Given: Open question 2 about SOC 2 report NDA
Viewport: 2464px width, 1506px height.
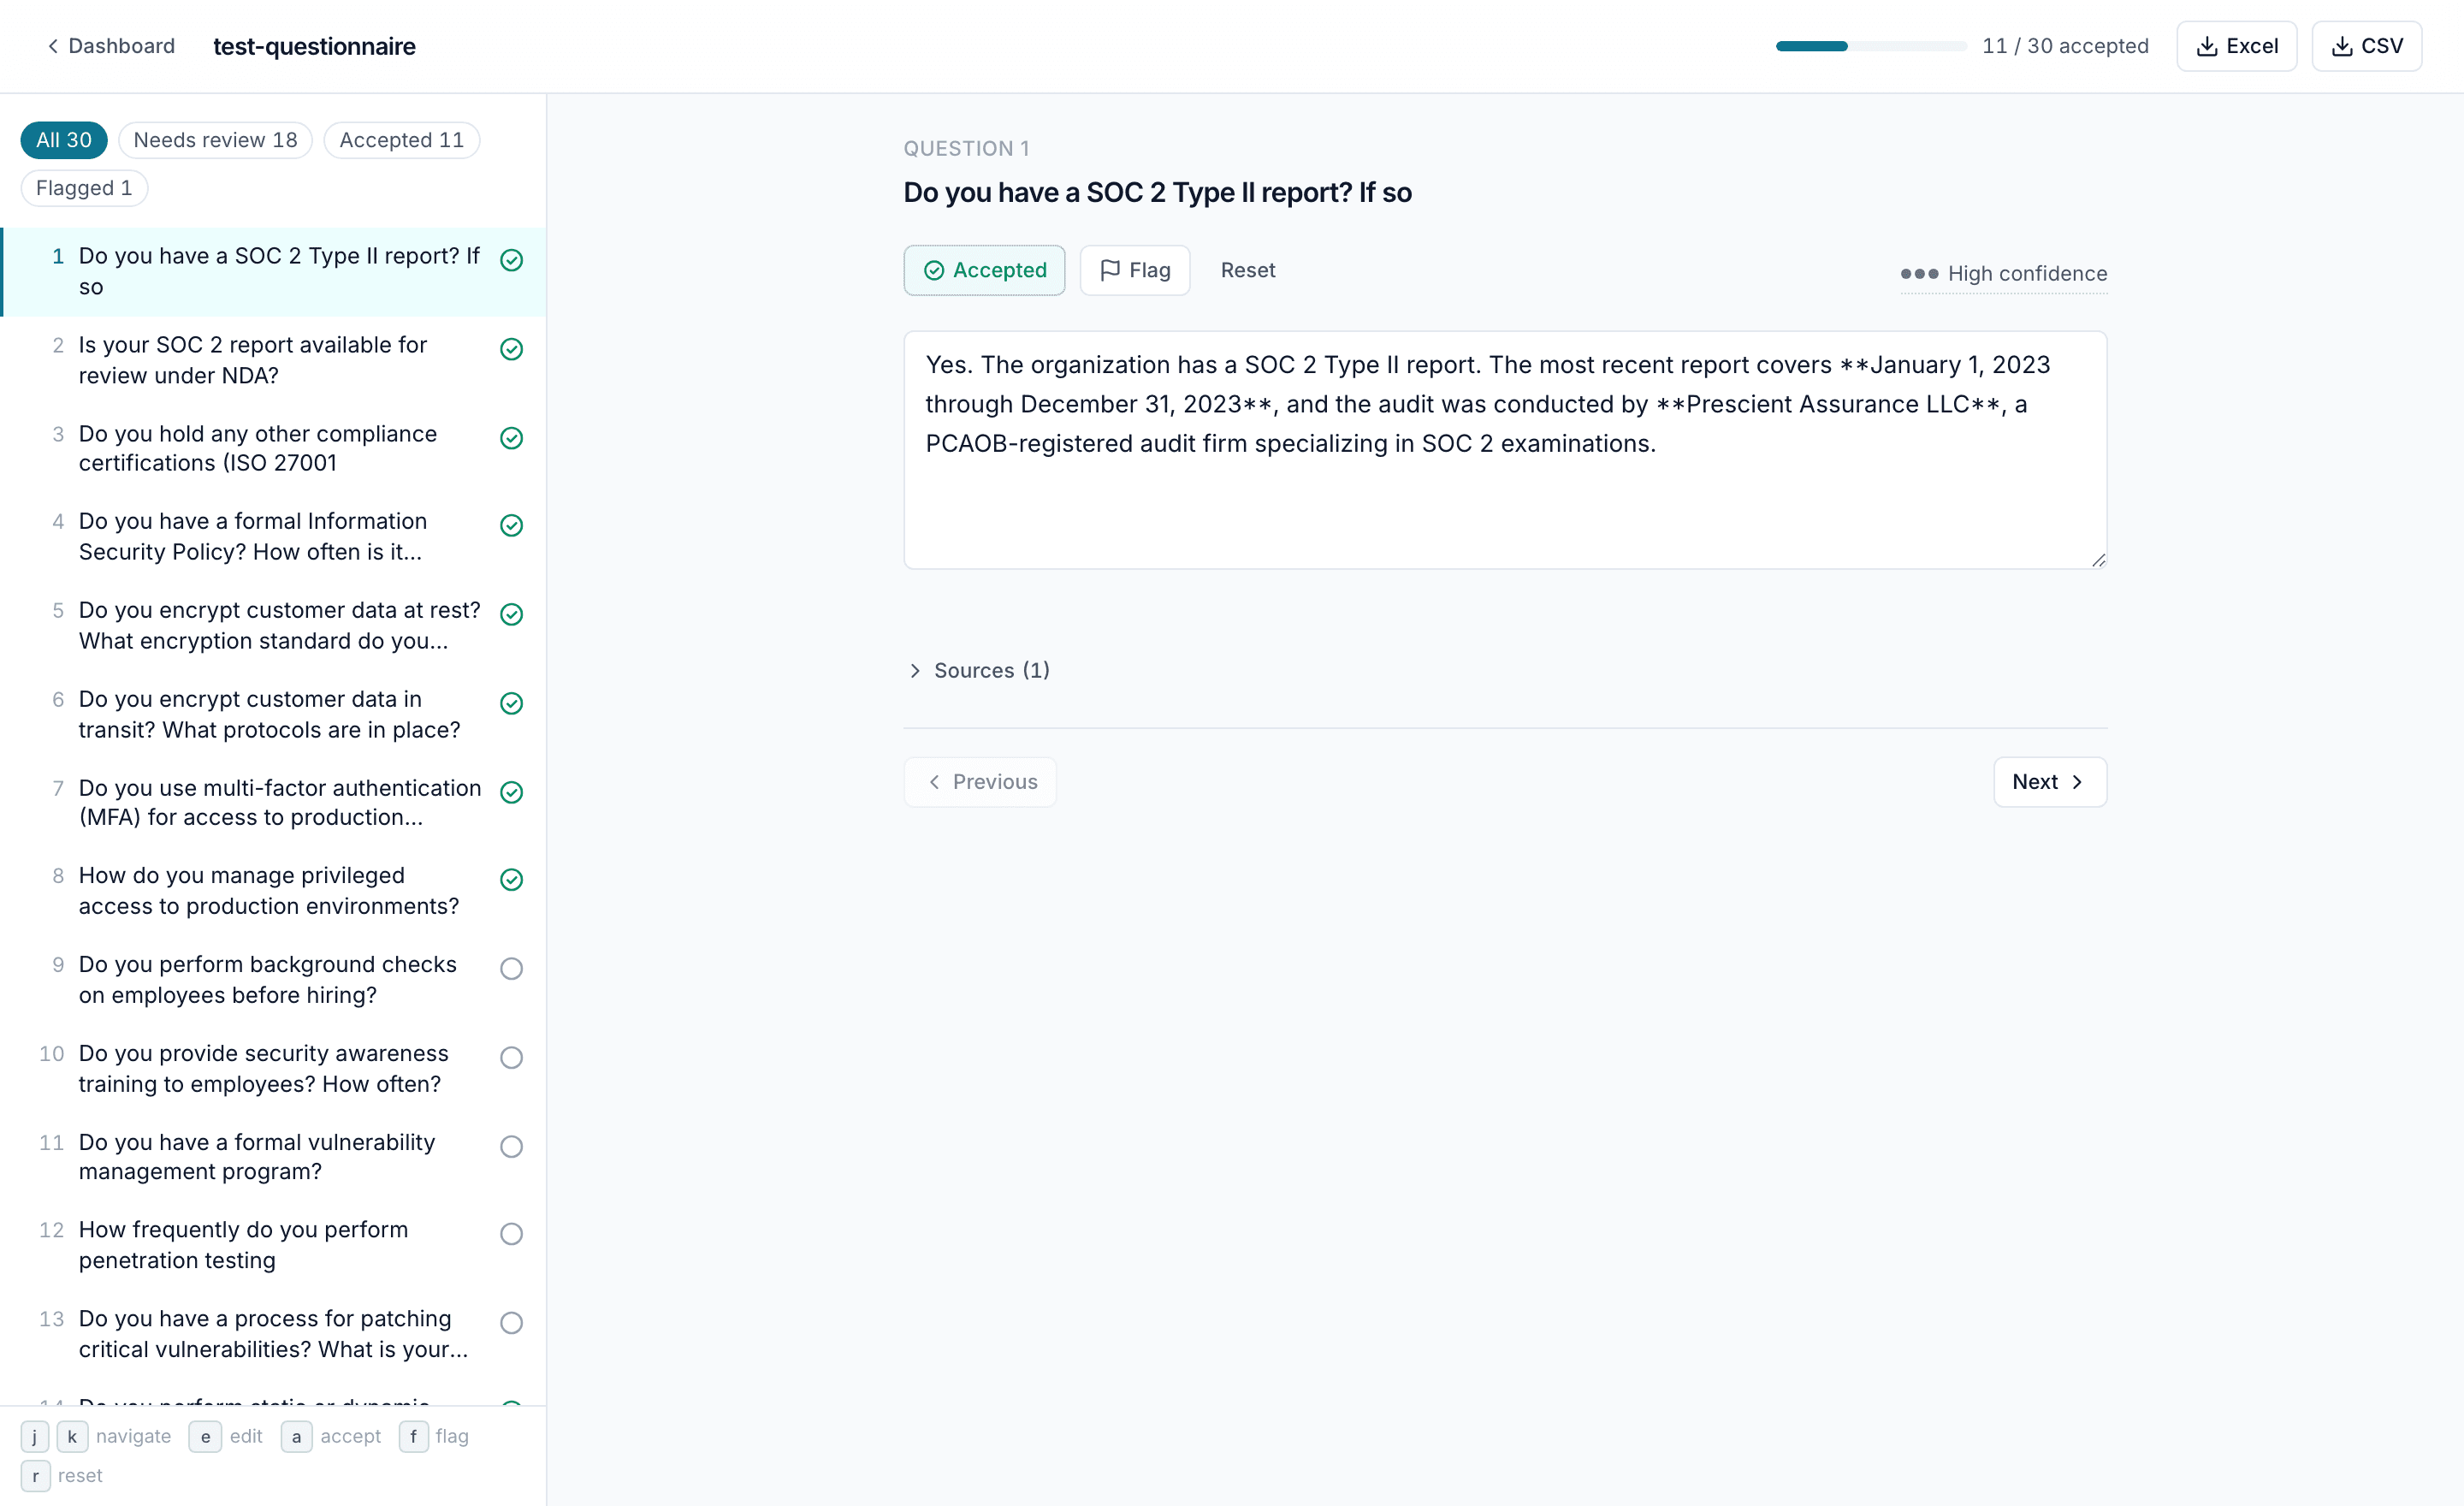Looking at the screenshot, I should click(x=273, y=360).
